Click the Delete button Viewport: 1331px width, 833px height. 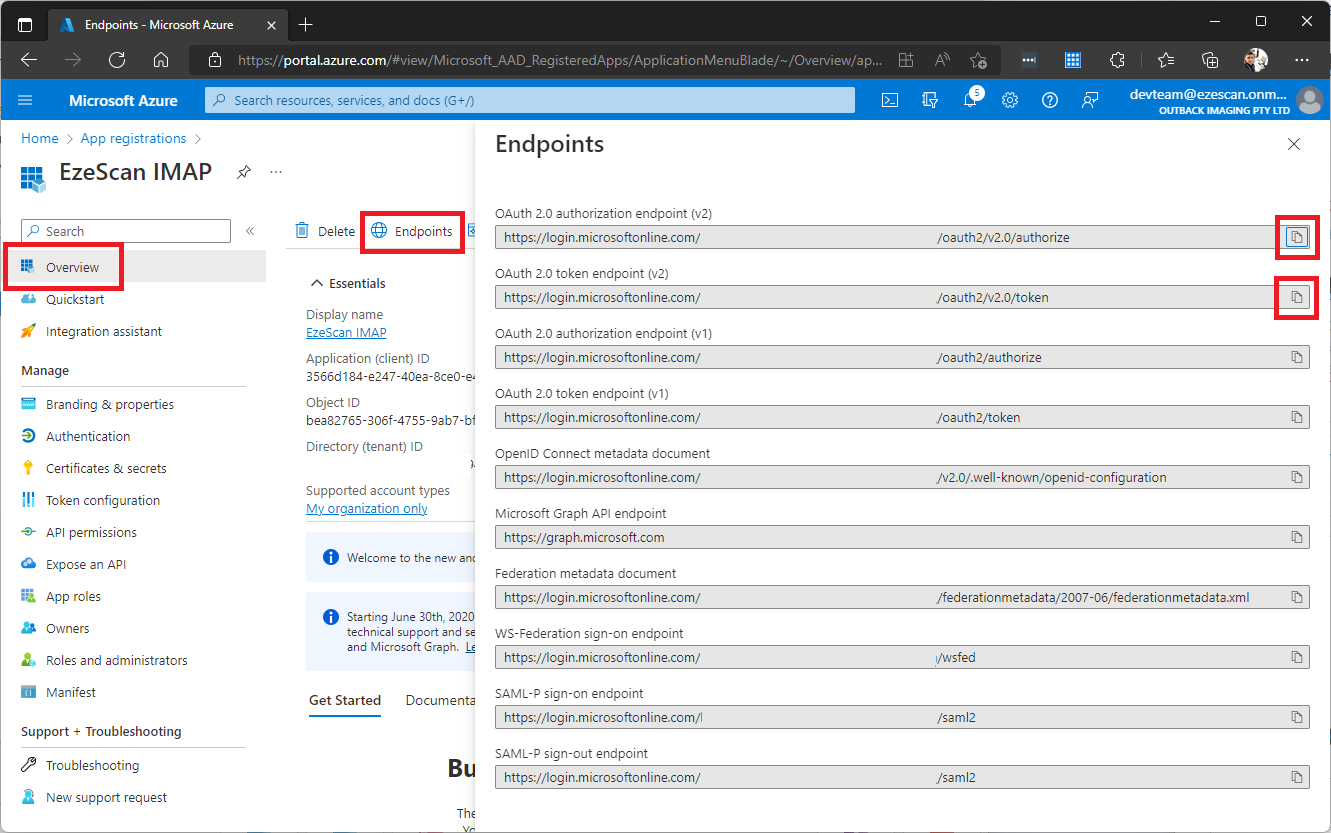(x=325, y=231)
